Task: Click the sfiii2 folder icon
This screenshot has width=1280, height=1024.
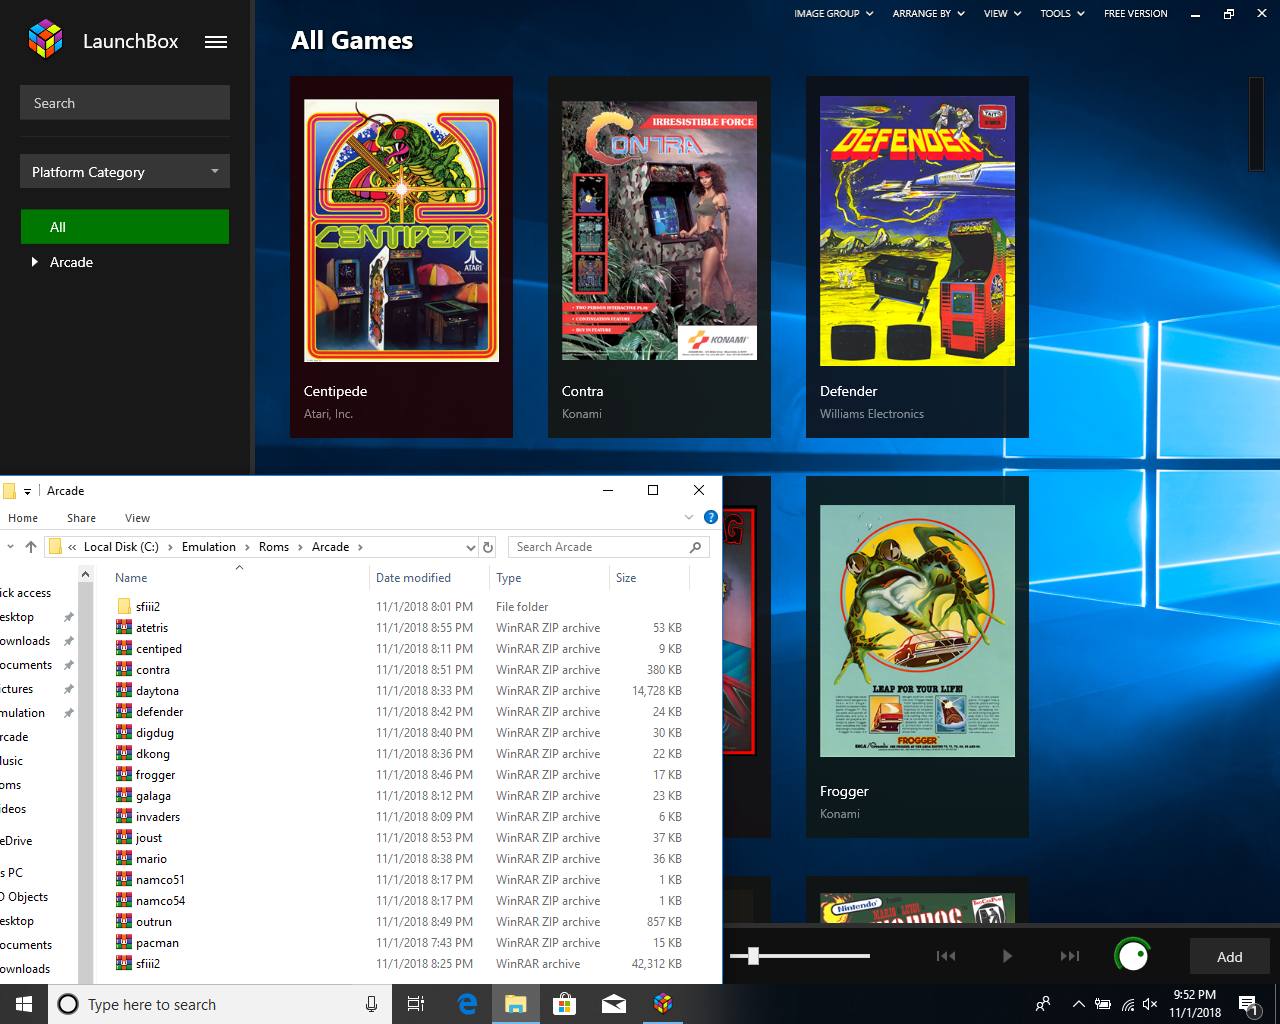Action: pos(124,606)
